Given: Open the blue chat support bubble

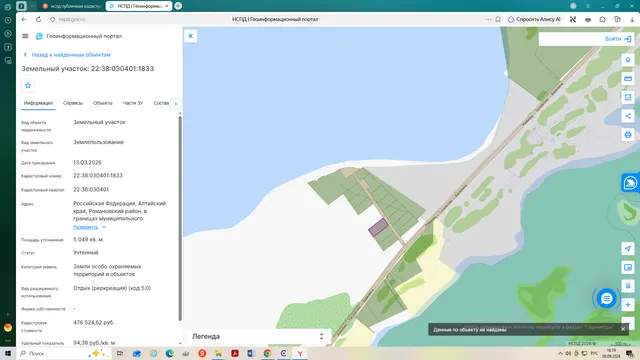Looking at the screenshot, I should point(607,299).
